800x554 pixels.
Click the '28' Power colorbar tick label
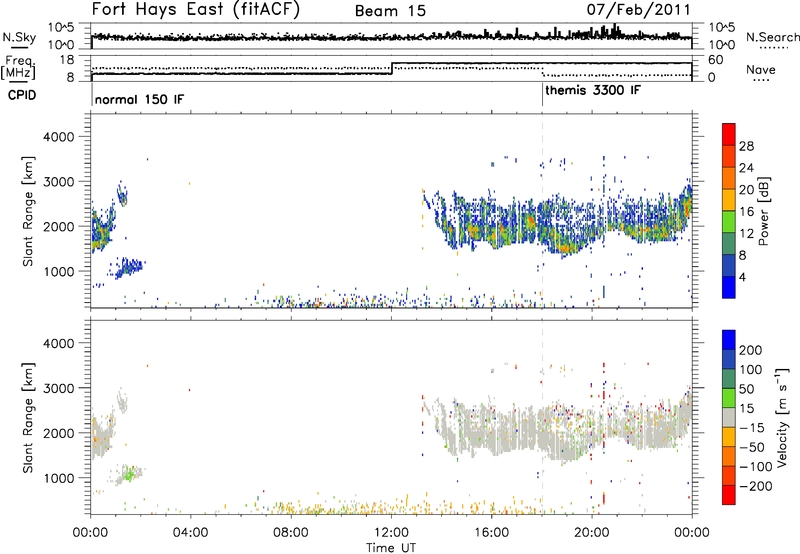coord(746,146)
